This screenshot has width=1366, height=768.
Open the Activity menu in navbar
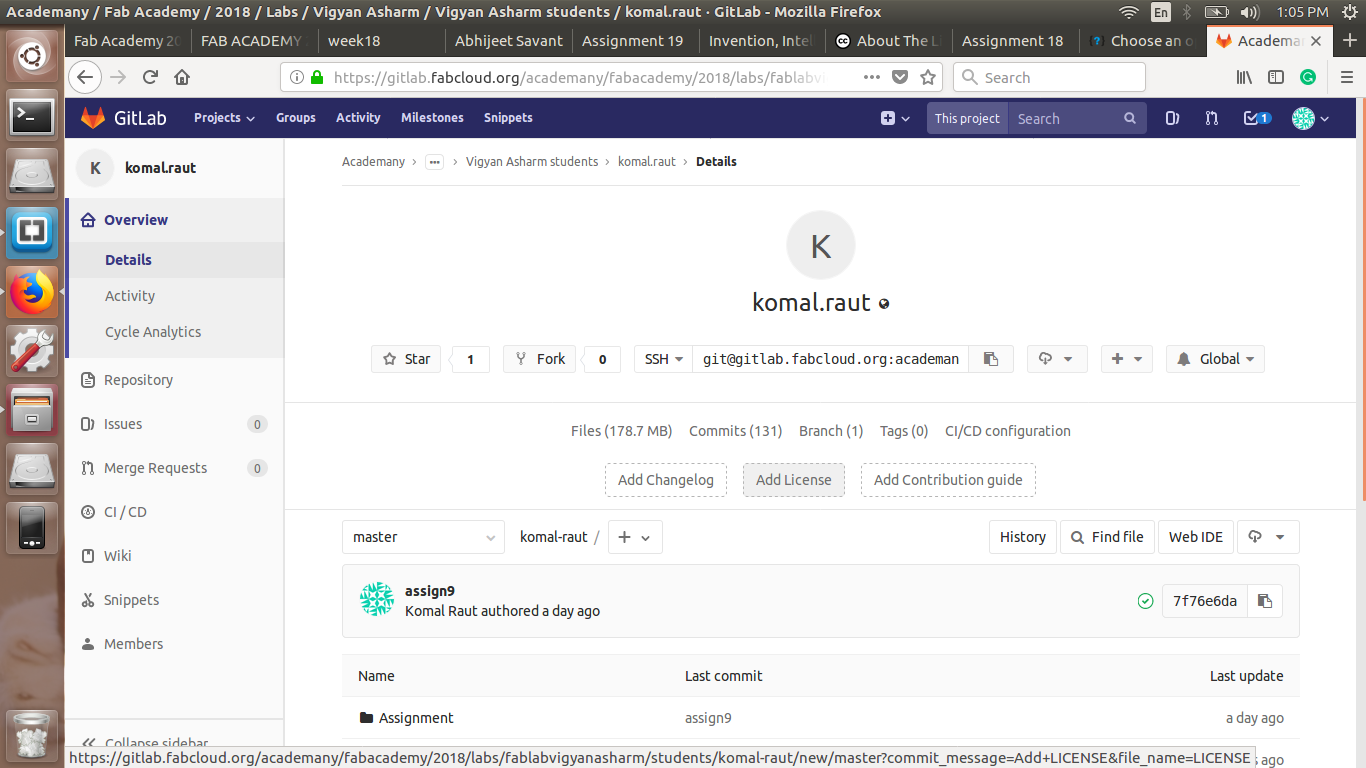pos(358,118)
